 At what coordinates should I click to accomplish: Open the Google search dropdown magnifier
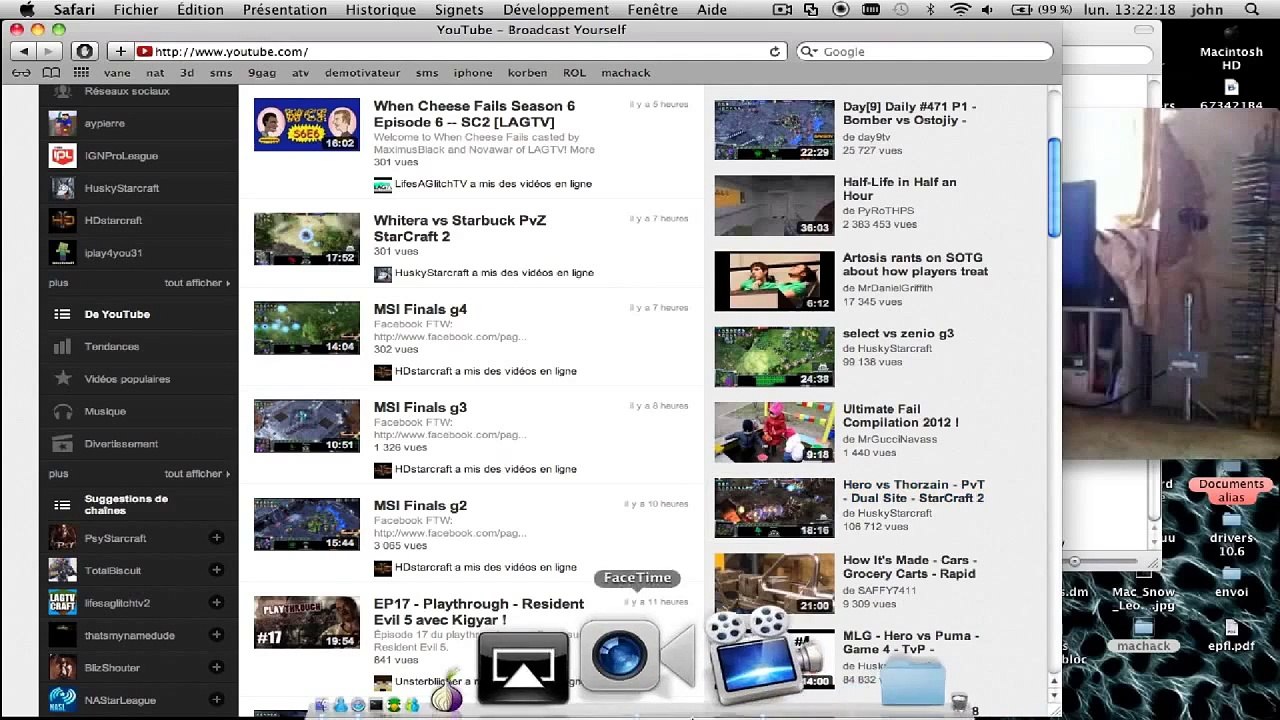(810, 52)
